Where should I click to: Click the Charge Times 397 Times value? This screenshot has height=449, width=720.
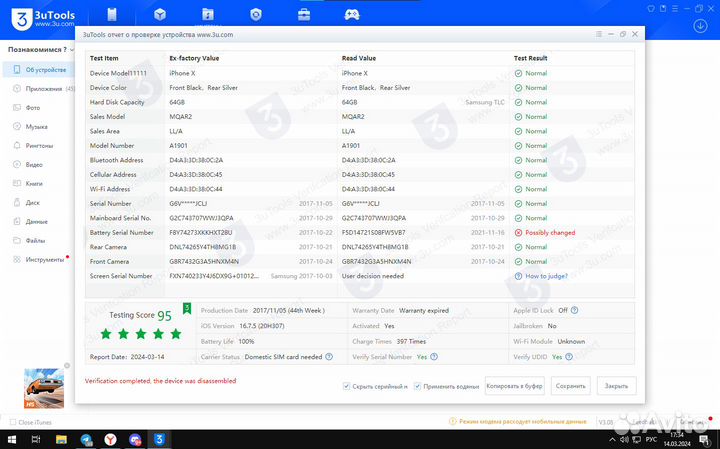pyautogui.click(x=411, y=341)
